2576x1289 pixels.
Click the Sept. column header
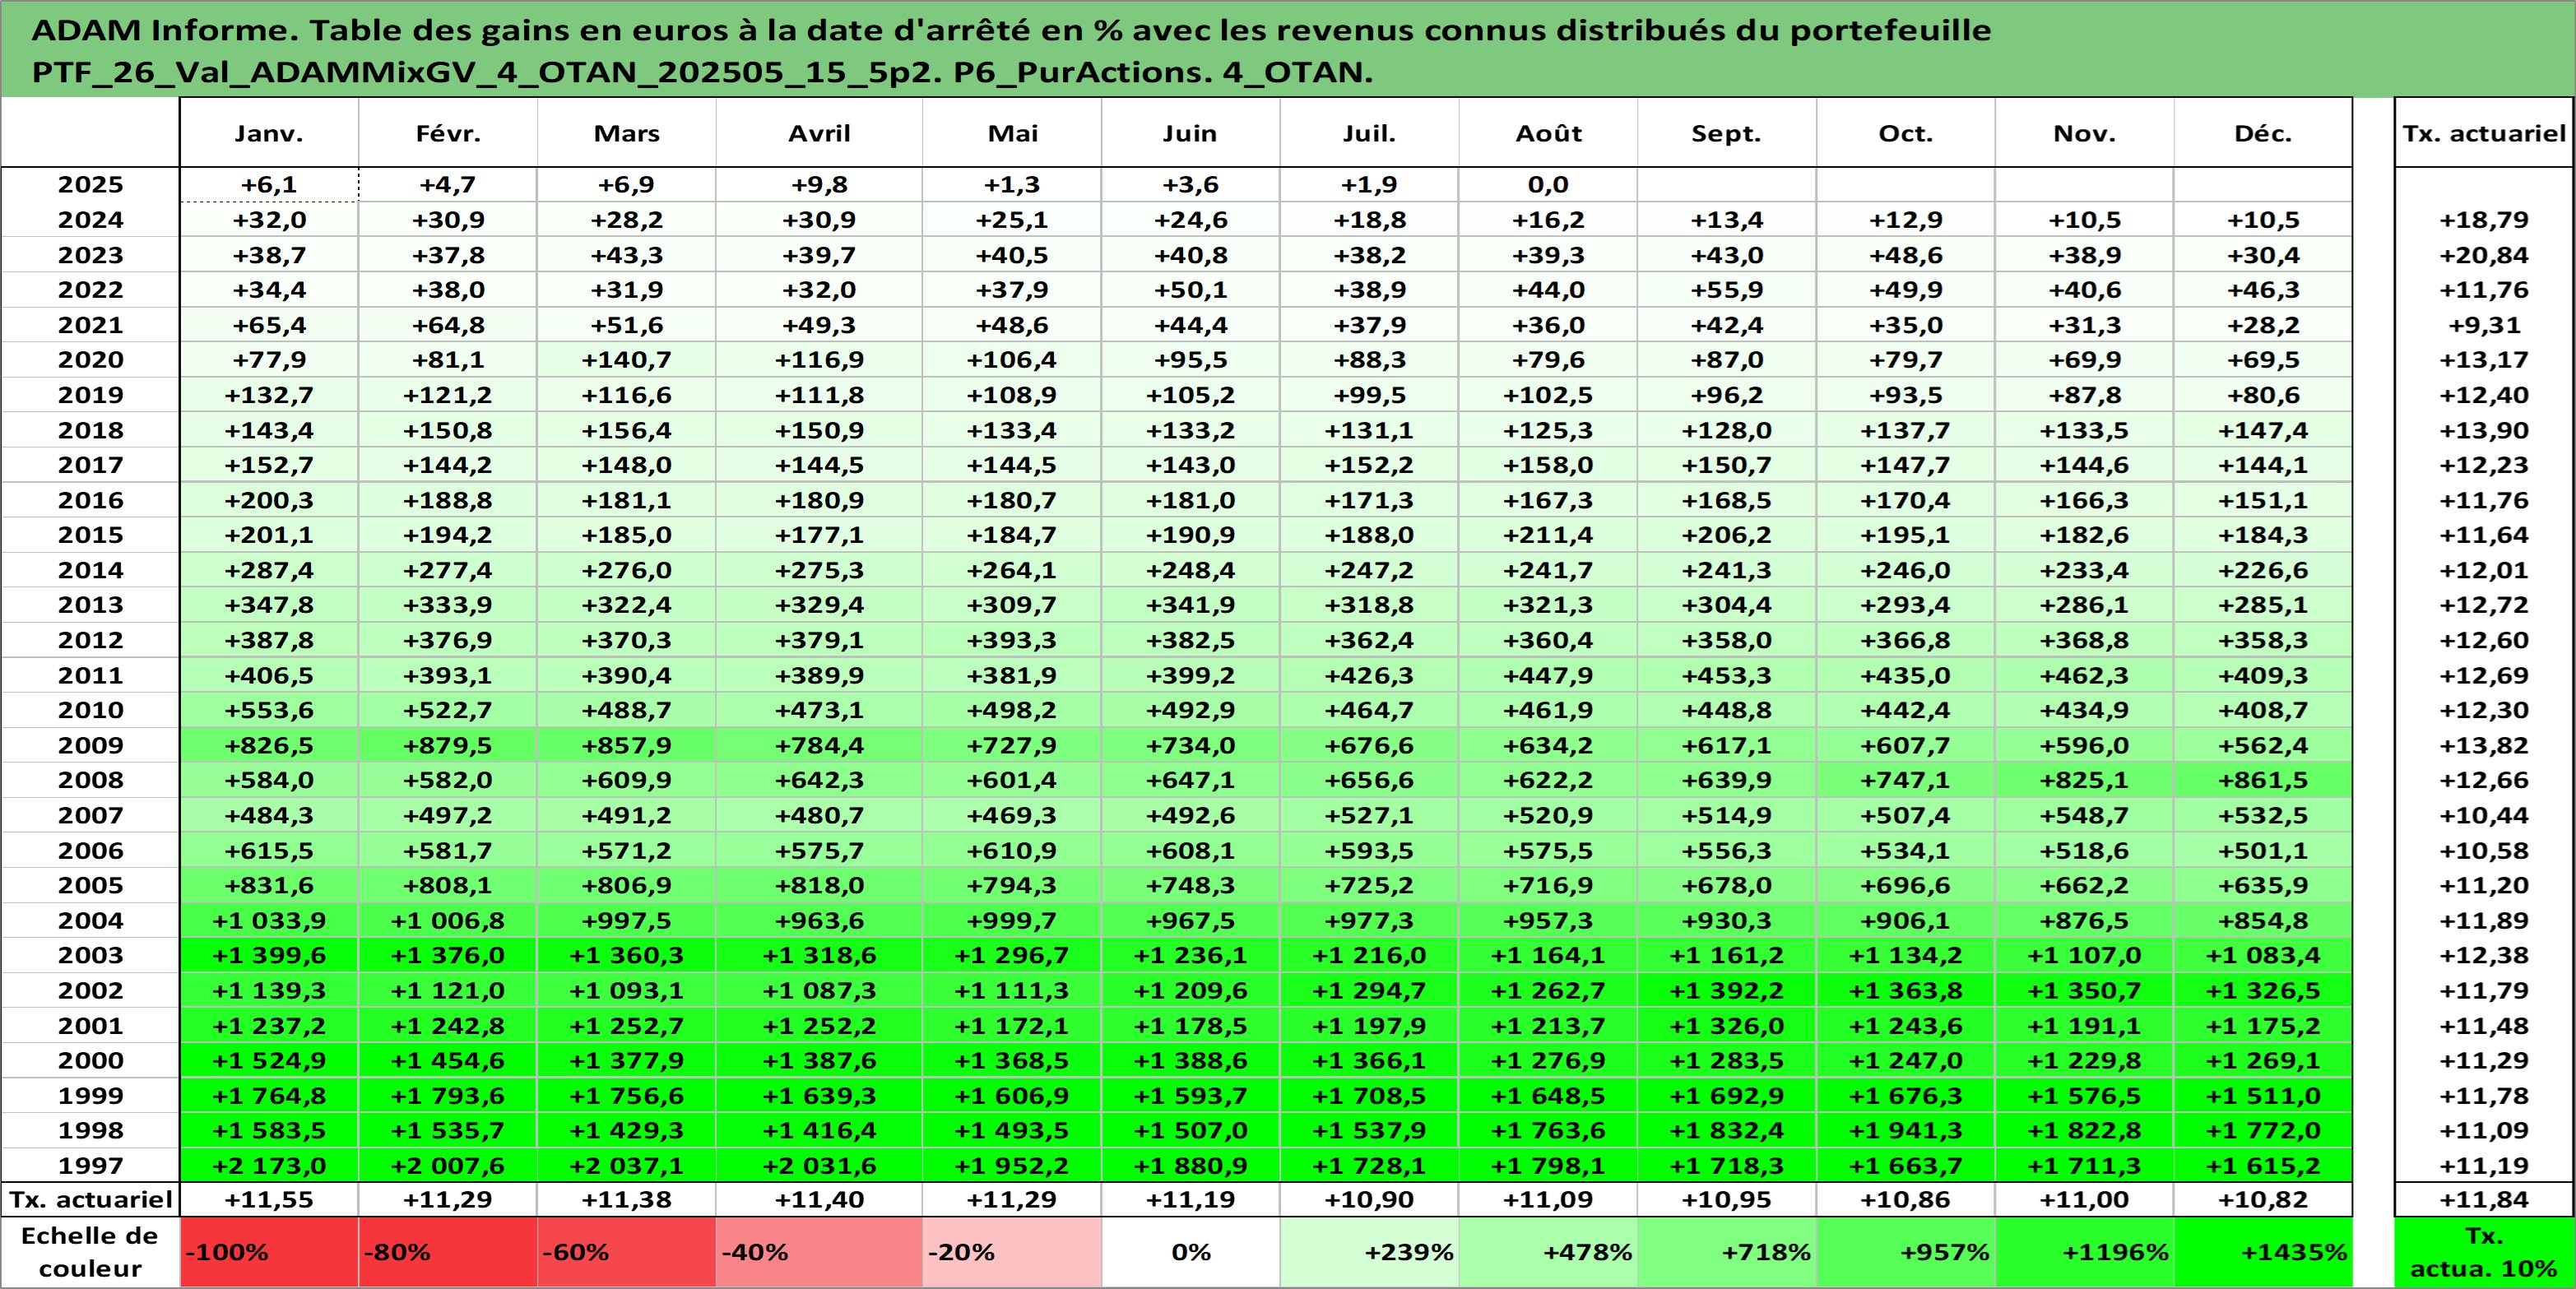pyautogui.click(x=1727, y=133)
